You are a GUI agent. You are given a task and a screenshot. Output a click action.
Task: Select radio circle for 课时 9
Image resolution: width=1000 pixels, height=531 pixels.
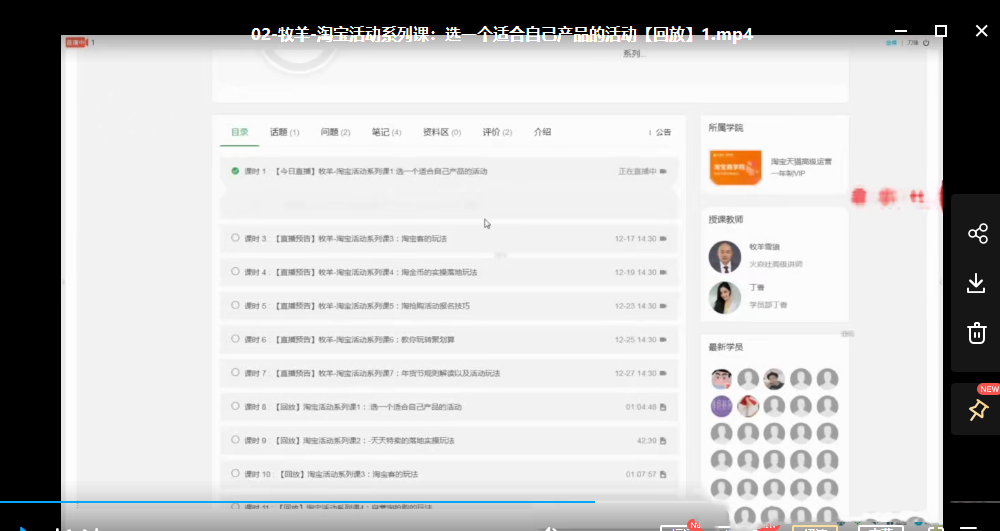(x=235, y=440)
